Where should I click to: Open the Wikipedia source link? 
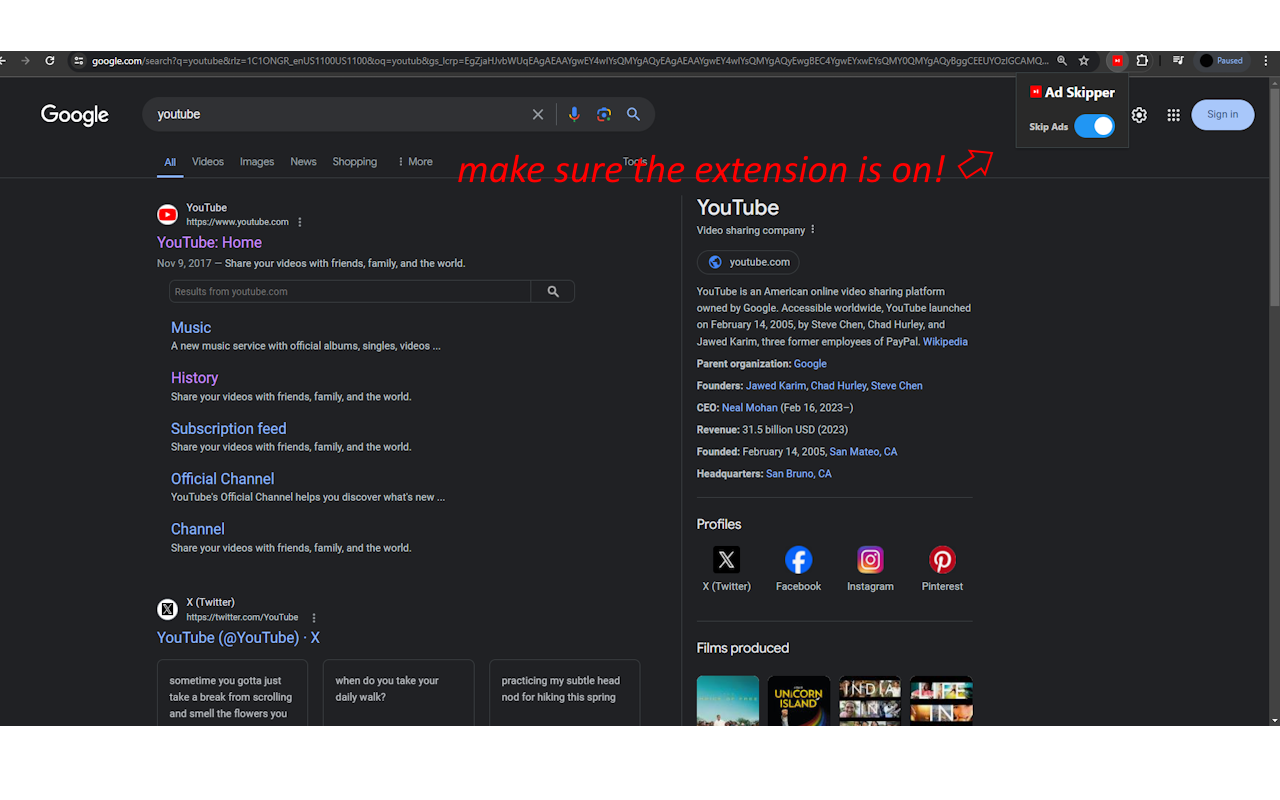tap(945, 342)
